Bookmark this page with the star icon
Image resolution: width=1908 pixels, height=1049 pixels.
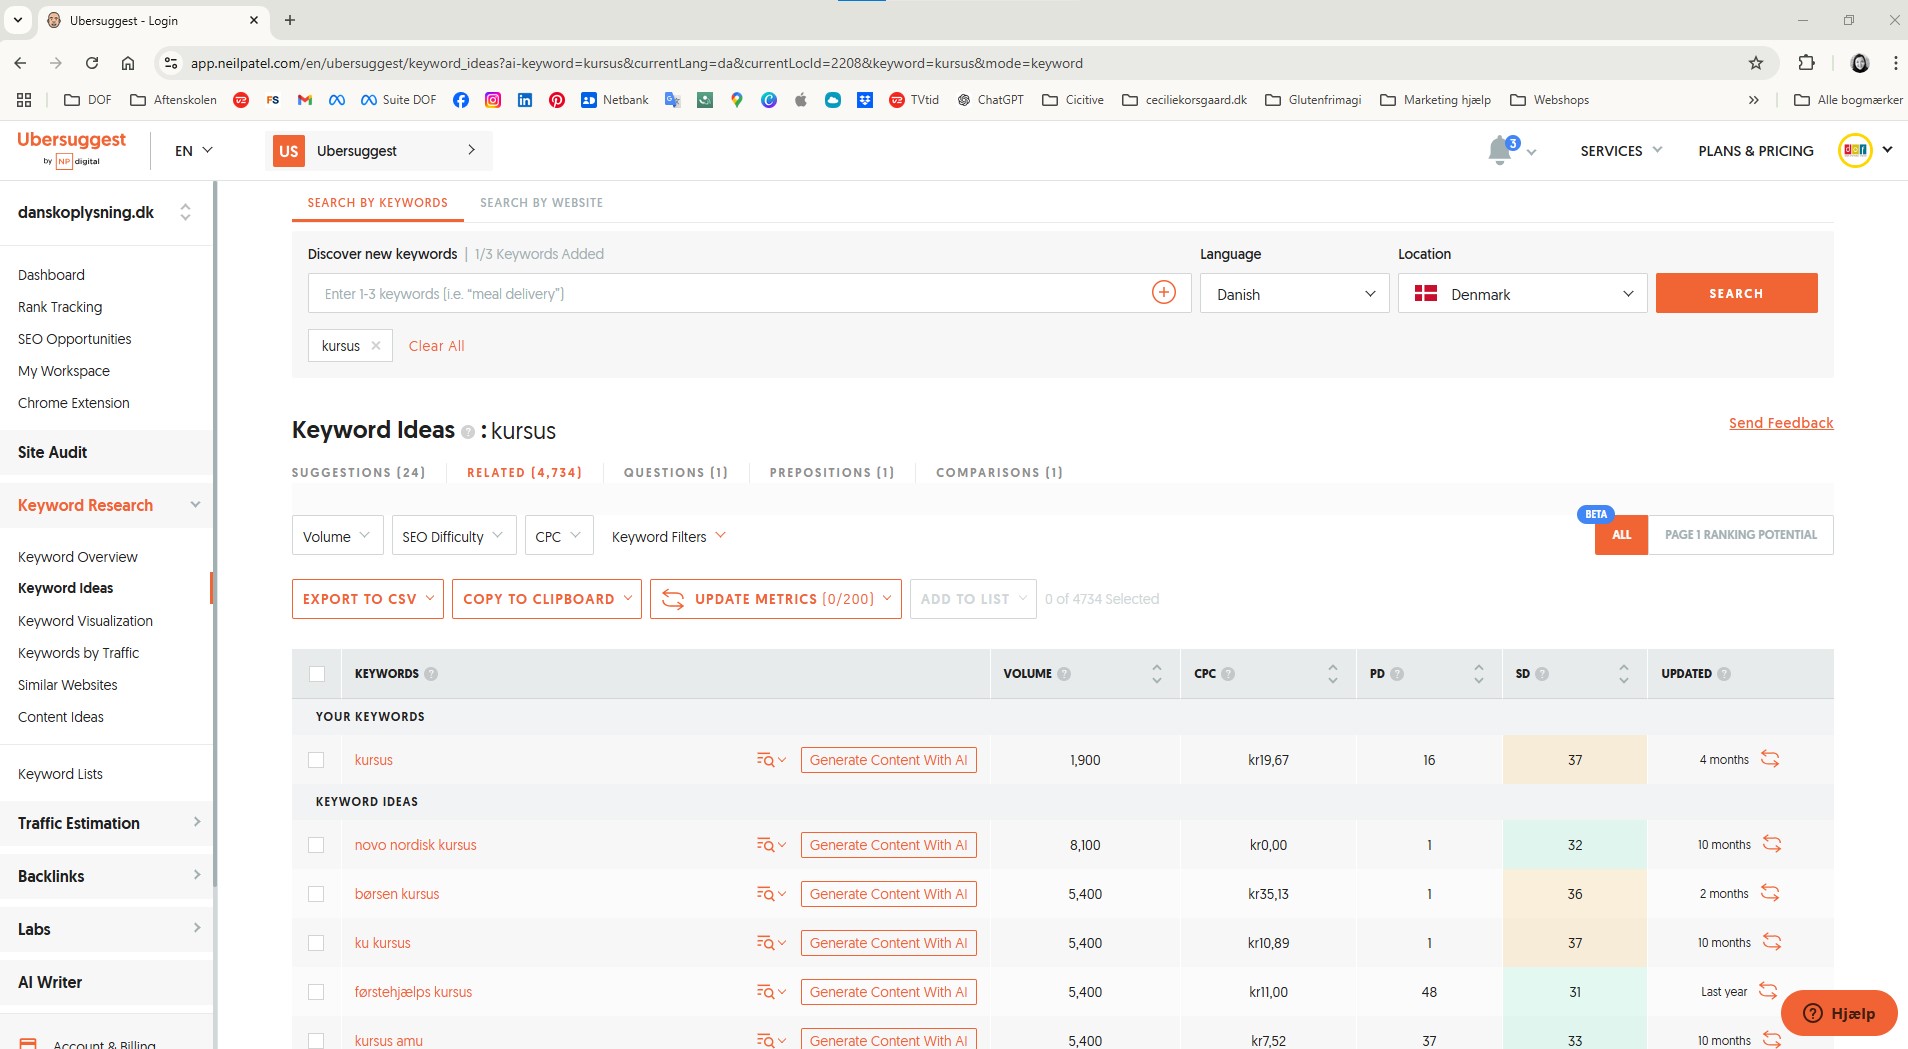pyautogui.click(x=1755, y=63)
